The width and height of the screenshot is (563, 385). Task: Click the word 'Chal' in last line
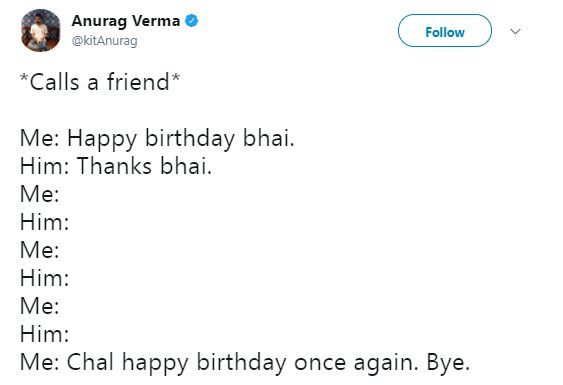90,362
